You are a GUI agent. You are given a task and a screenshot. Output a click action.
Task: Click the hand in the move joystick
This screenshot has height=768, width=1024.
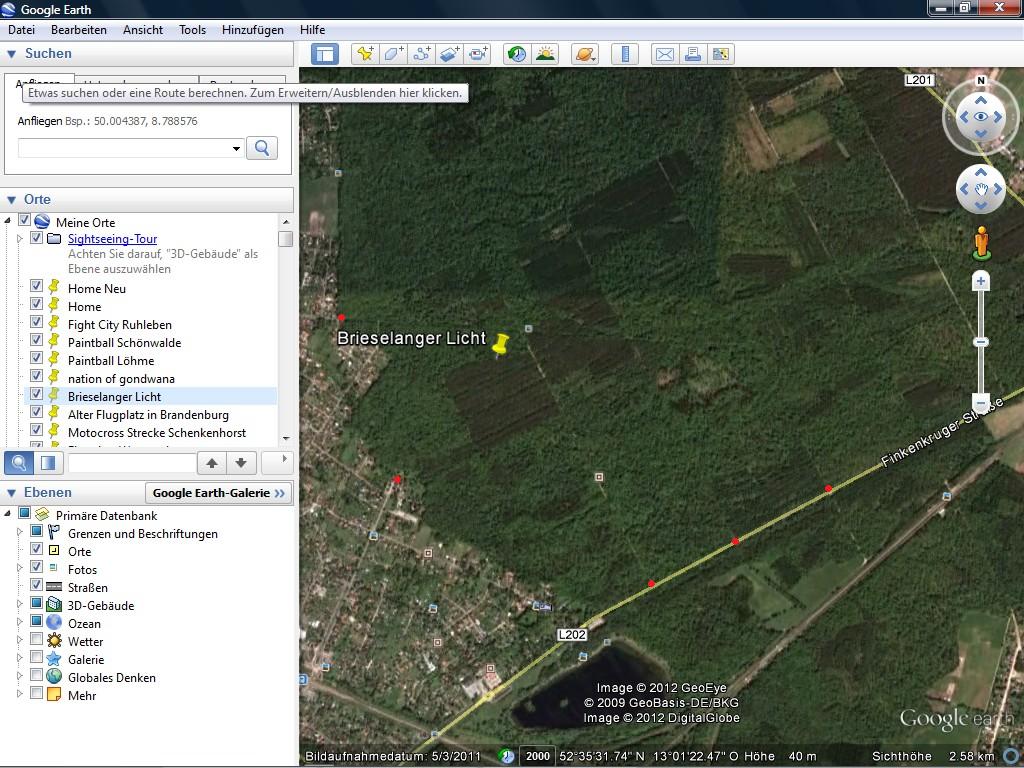point(980,189)
